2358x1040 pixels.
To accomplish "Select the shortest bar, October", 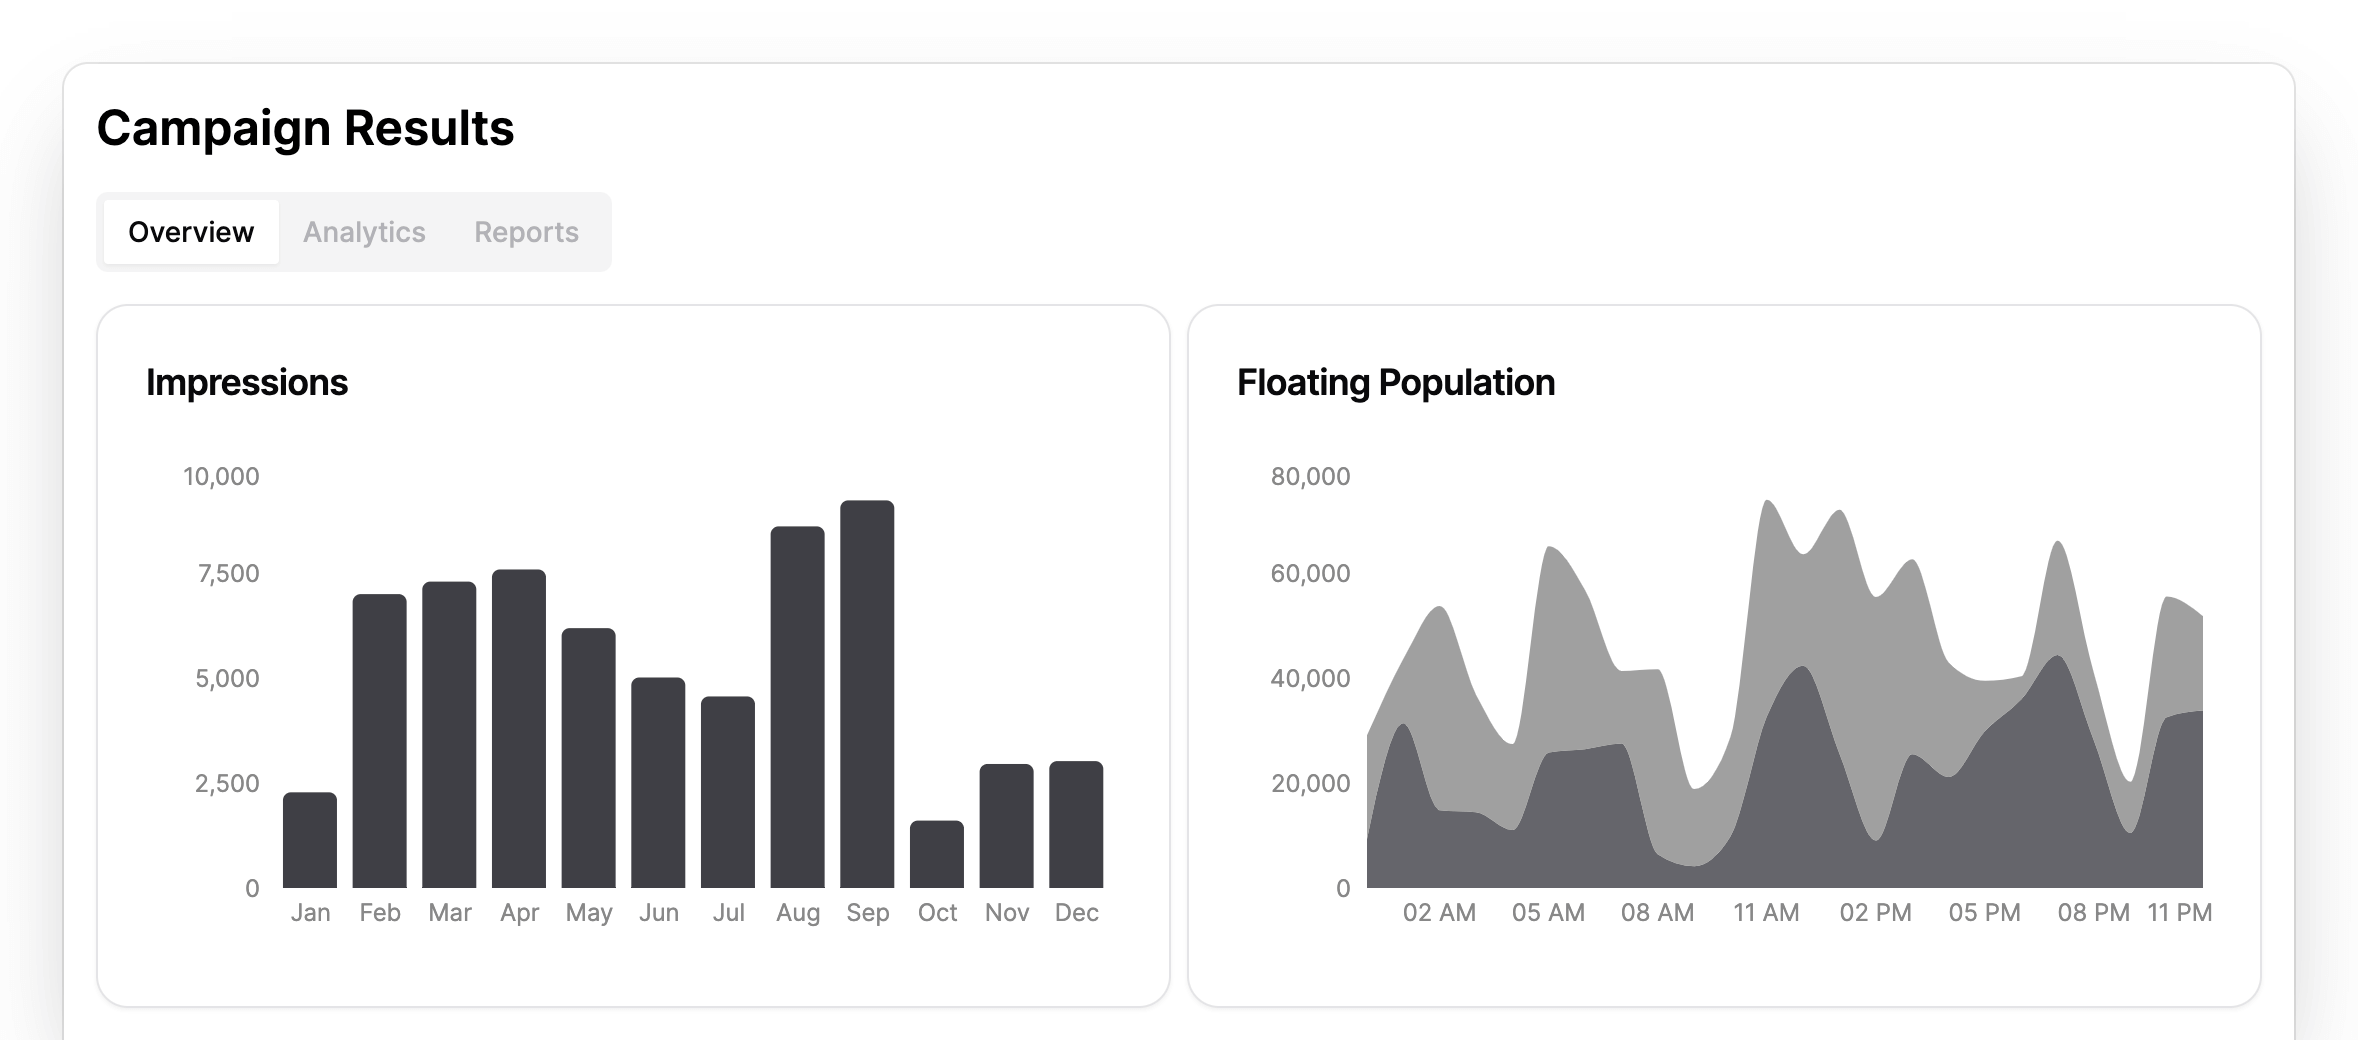I will point(937,855).
